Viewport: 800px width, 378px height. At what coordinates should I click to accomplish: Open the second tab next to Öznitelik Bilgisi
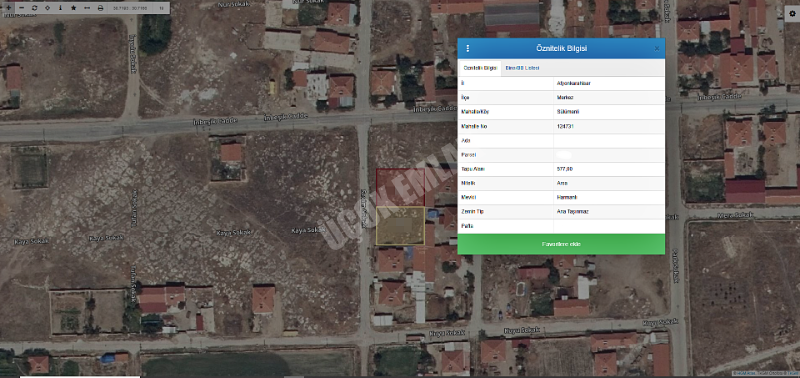tap(522, 68)
